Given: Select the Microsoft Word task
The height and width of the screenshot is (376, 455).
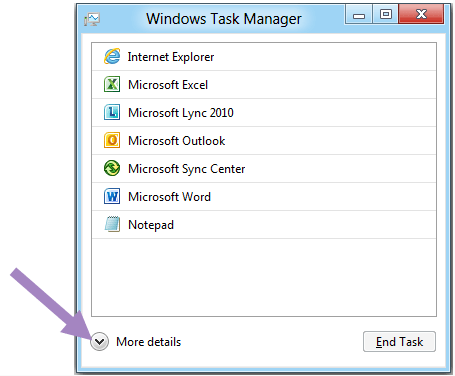Looking at the screenshot, I should (x=264, y=197).
